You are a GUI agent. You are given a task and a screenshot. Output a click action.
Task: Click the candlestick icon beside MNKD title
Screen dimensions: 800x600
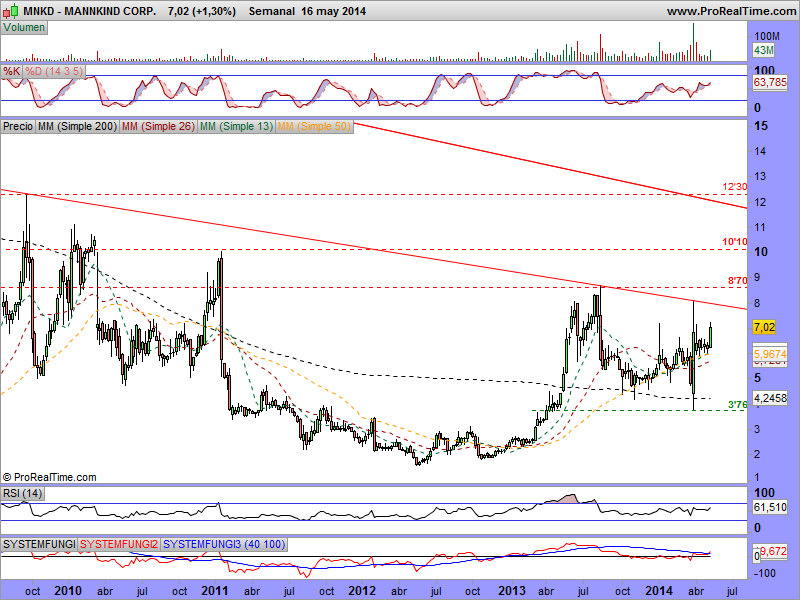11,10
